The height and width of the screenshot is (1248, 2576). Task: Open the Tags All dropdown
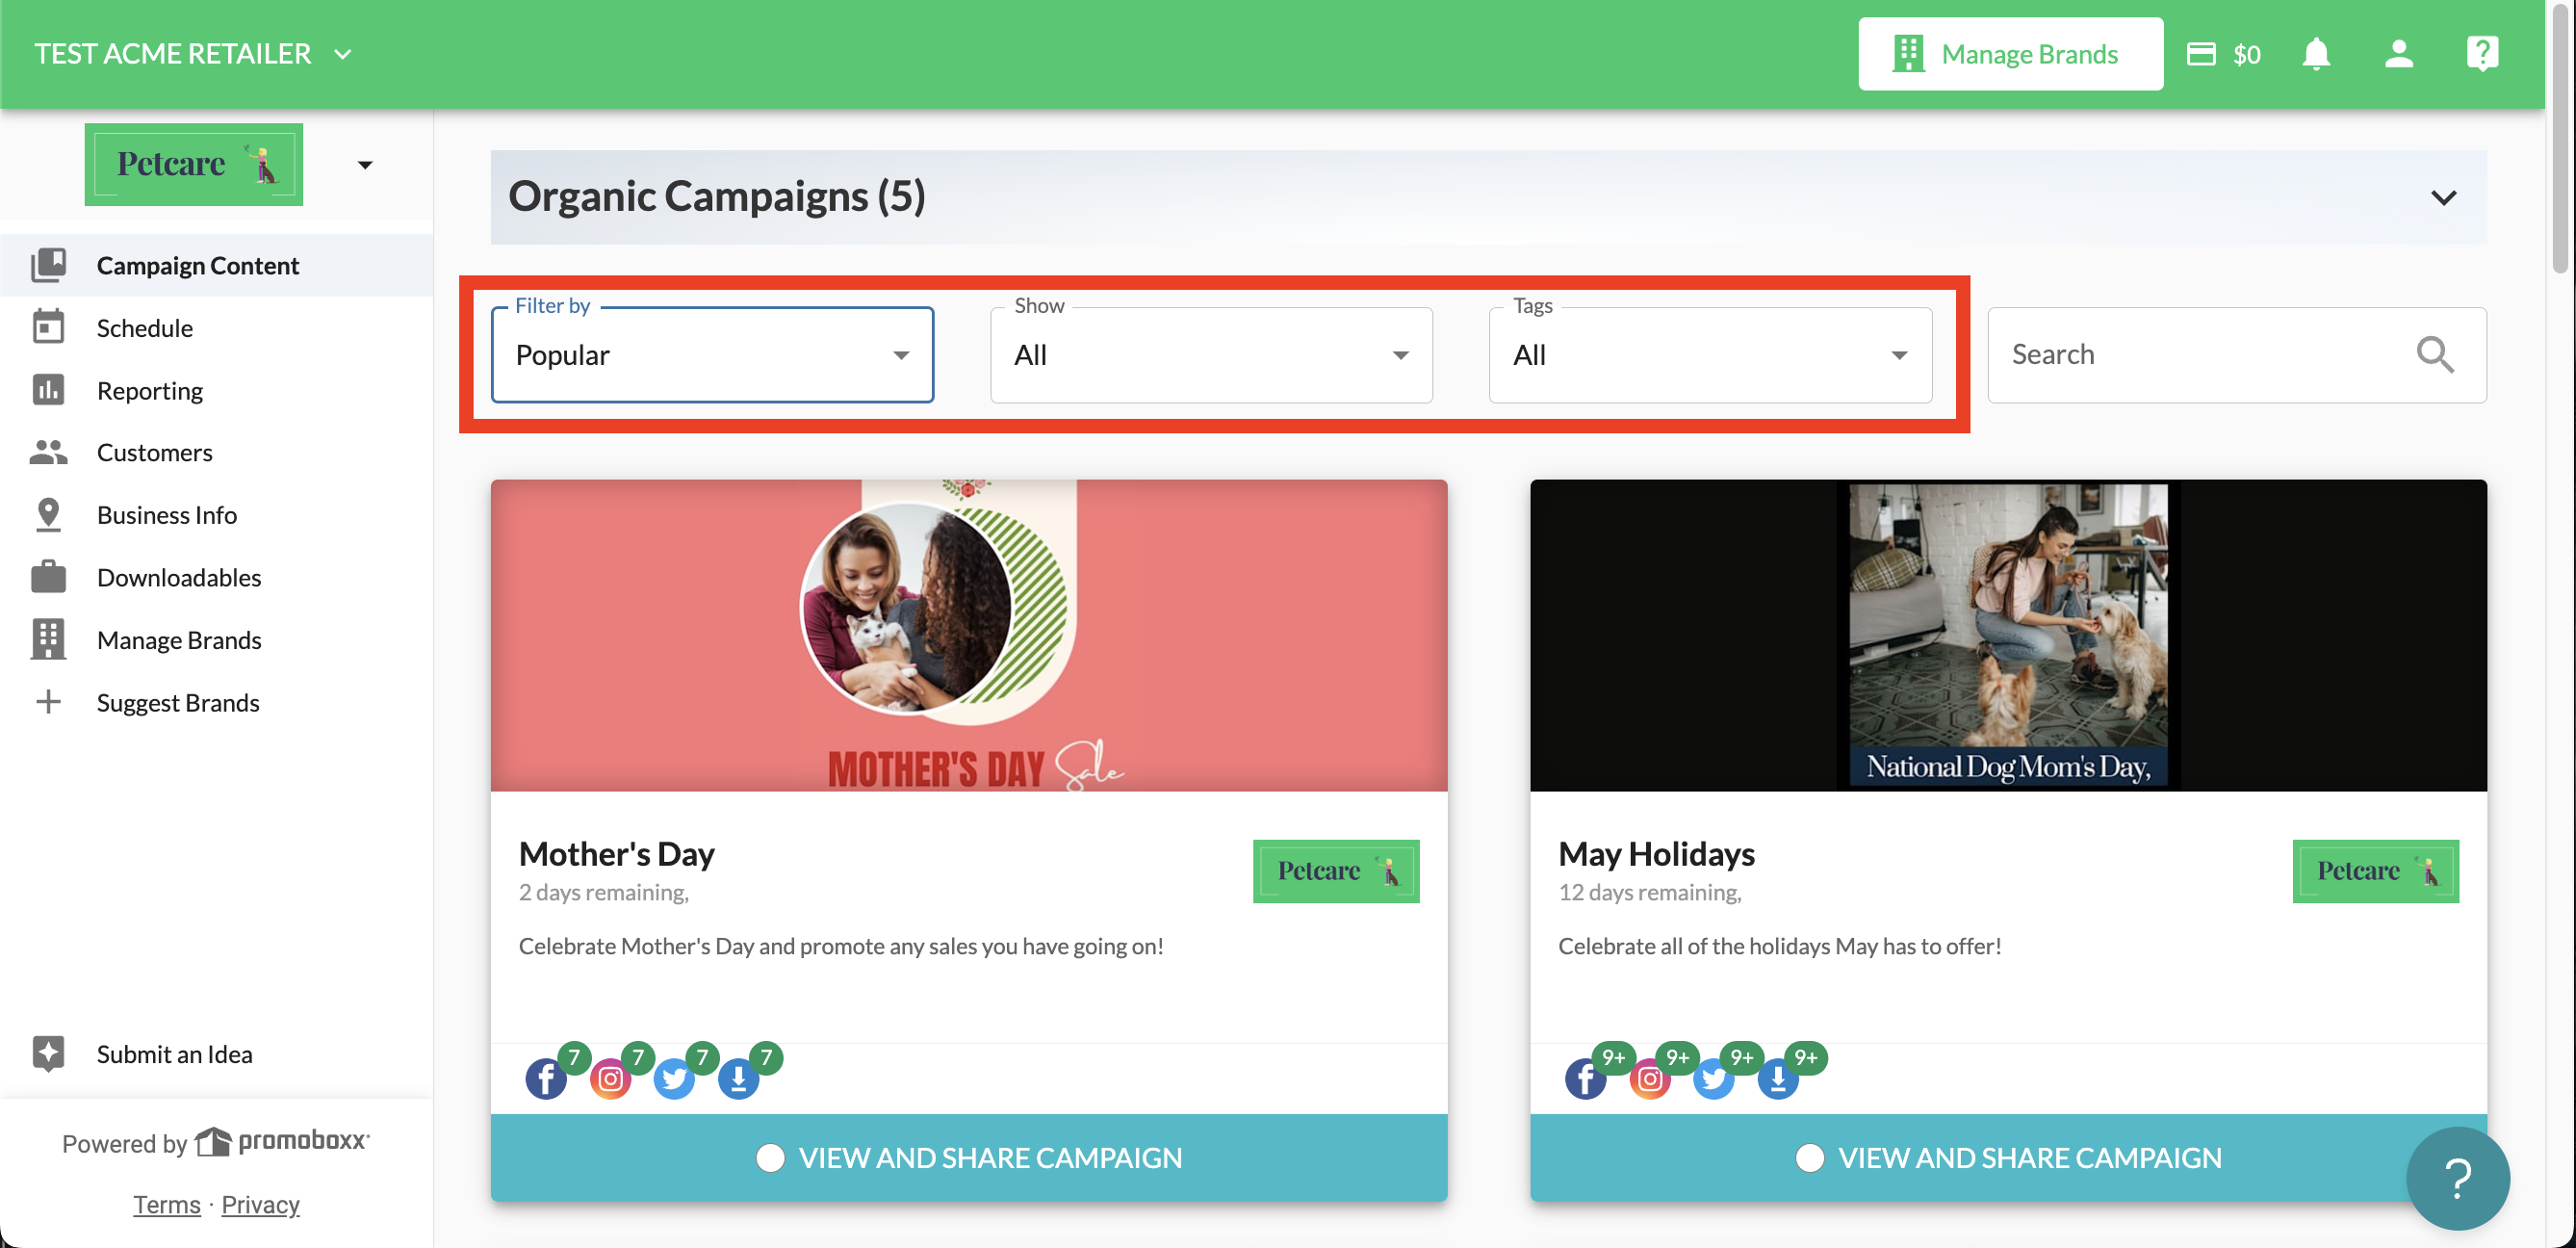[1710, 355]
